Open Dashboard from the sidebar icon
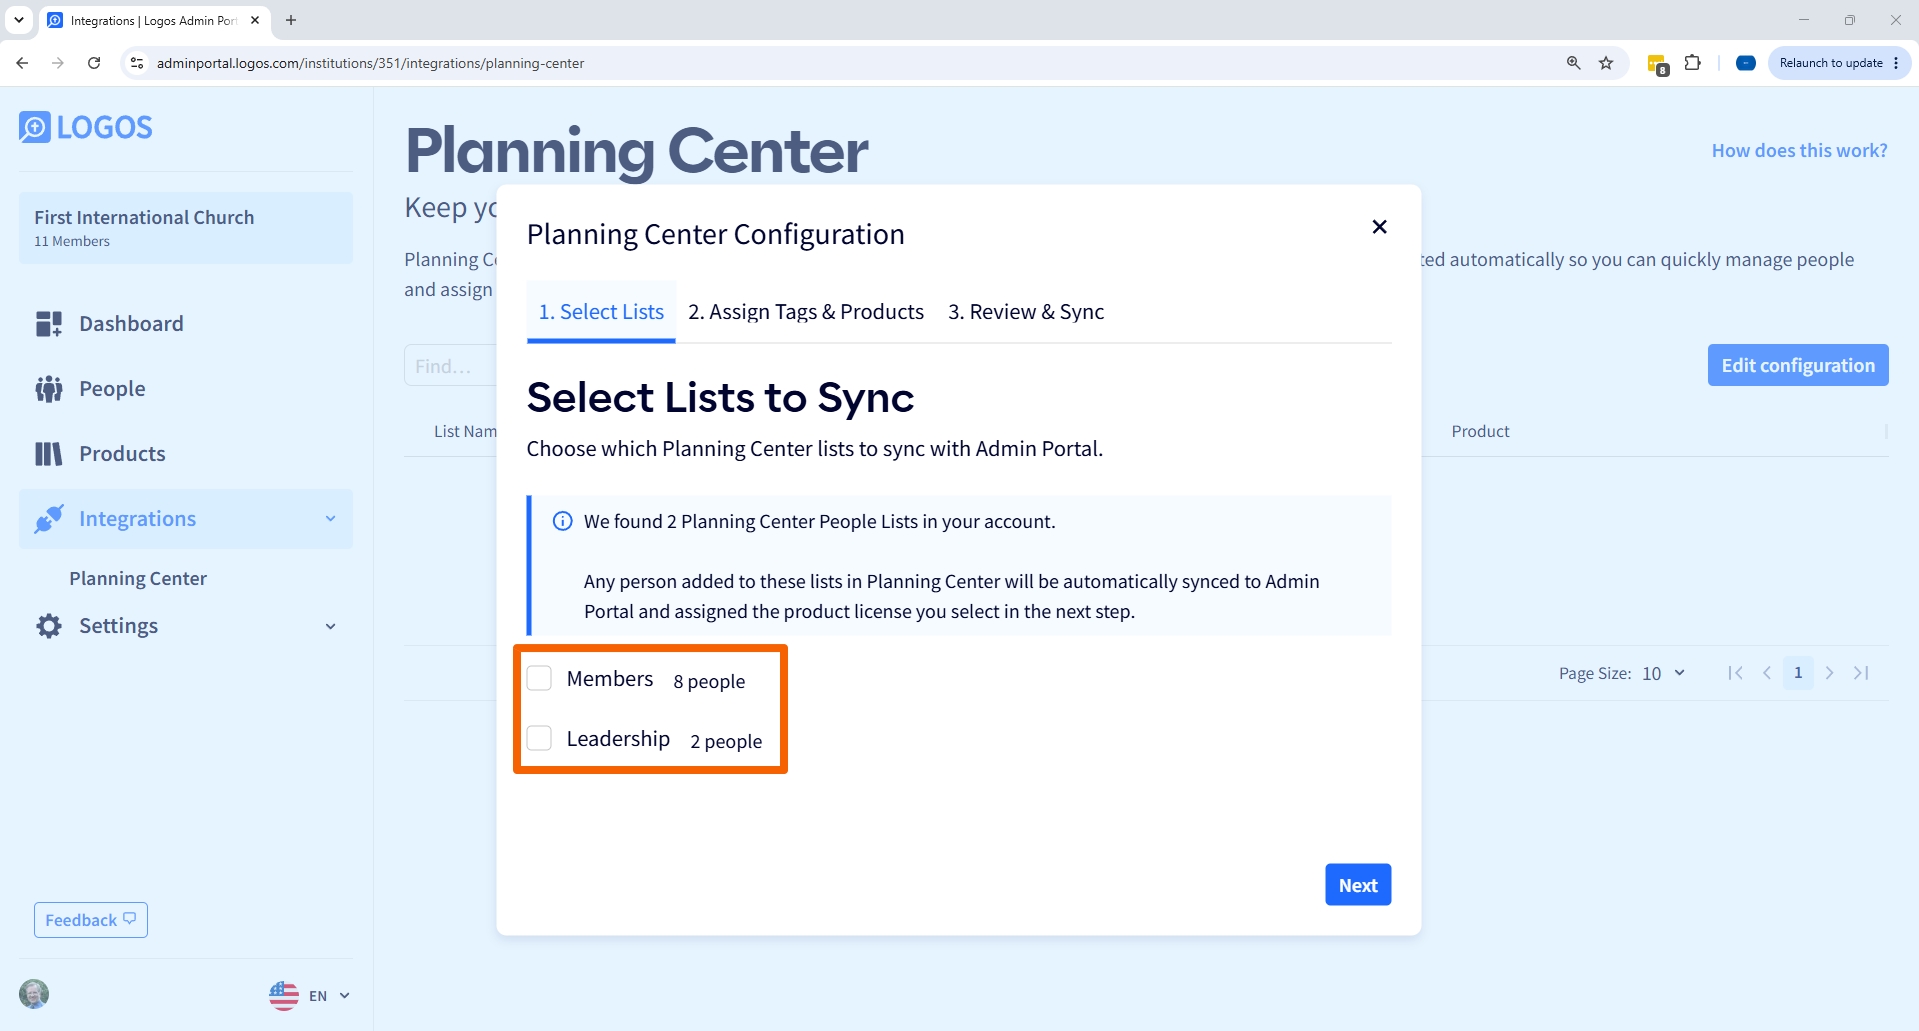1919x1031 pixels. click(49, 324)
